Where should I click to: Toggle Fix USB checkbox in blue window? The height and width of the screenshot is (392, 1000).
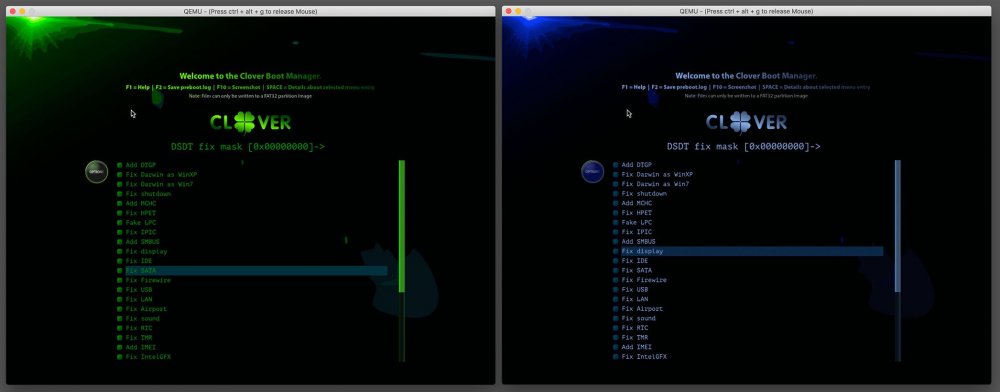[x=615, y=289]
